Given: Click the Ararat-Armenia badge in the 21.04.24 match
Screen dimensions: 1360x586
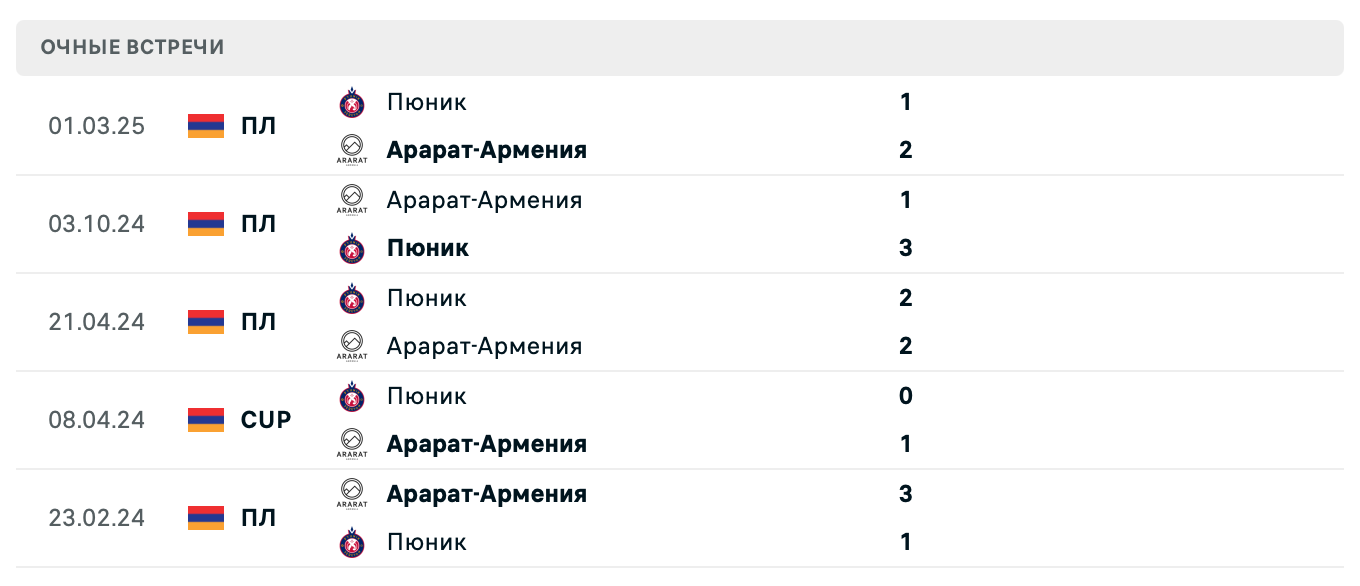Looking at the screenshot, I should [x=352, y=345].
